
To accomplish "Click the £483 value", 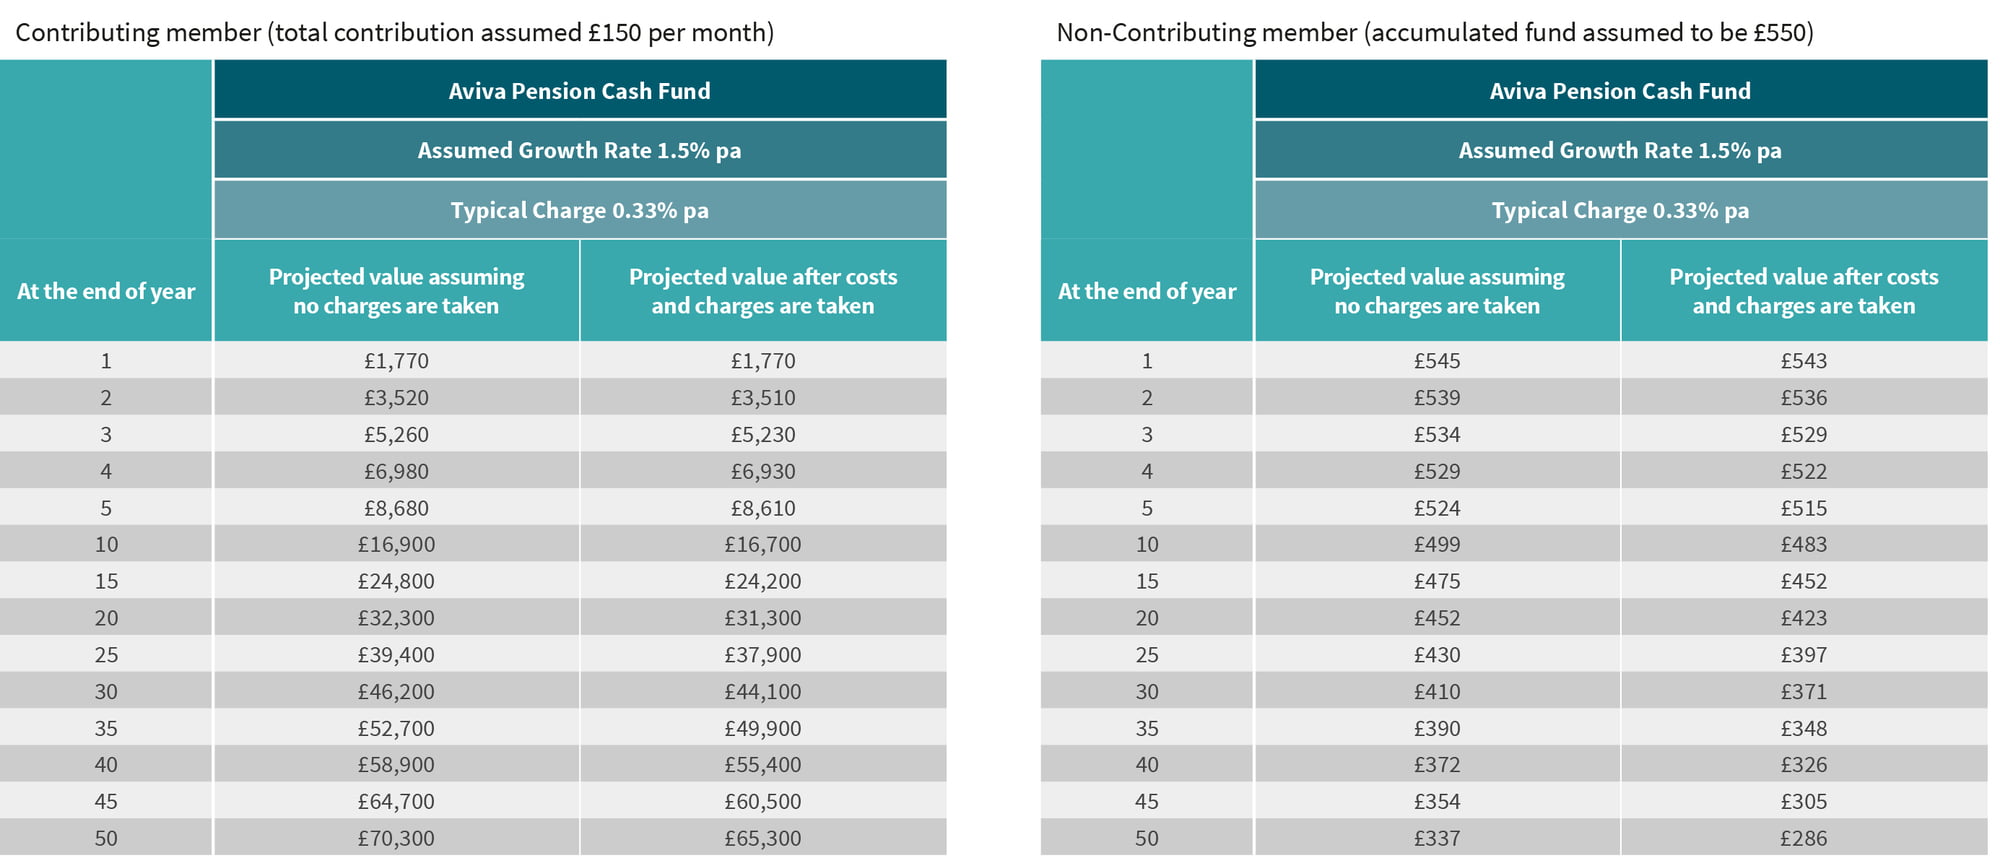I will coord(1803,545).
